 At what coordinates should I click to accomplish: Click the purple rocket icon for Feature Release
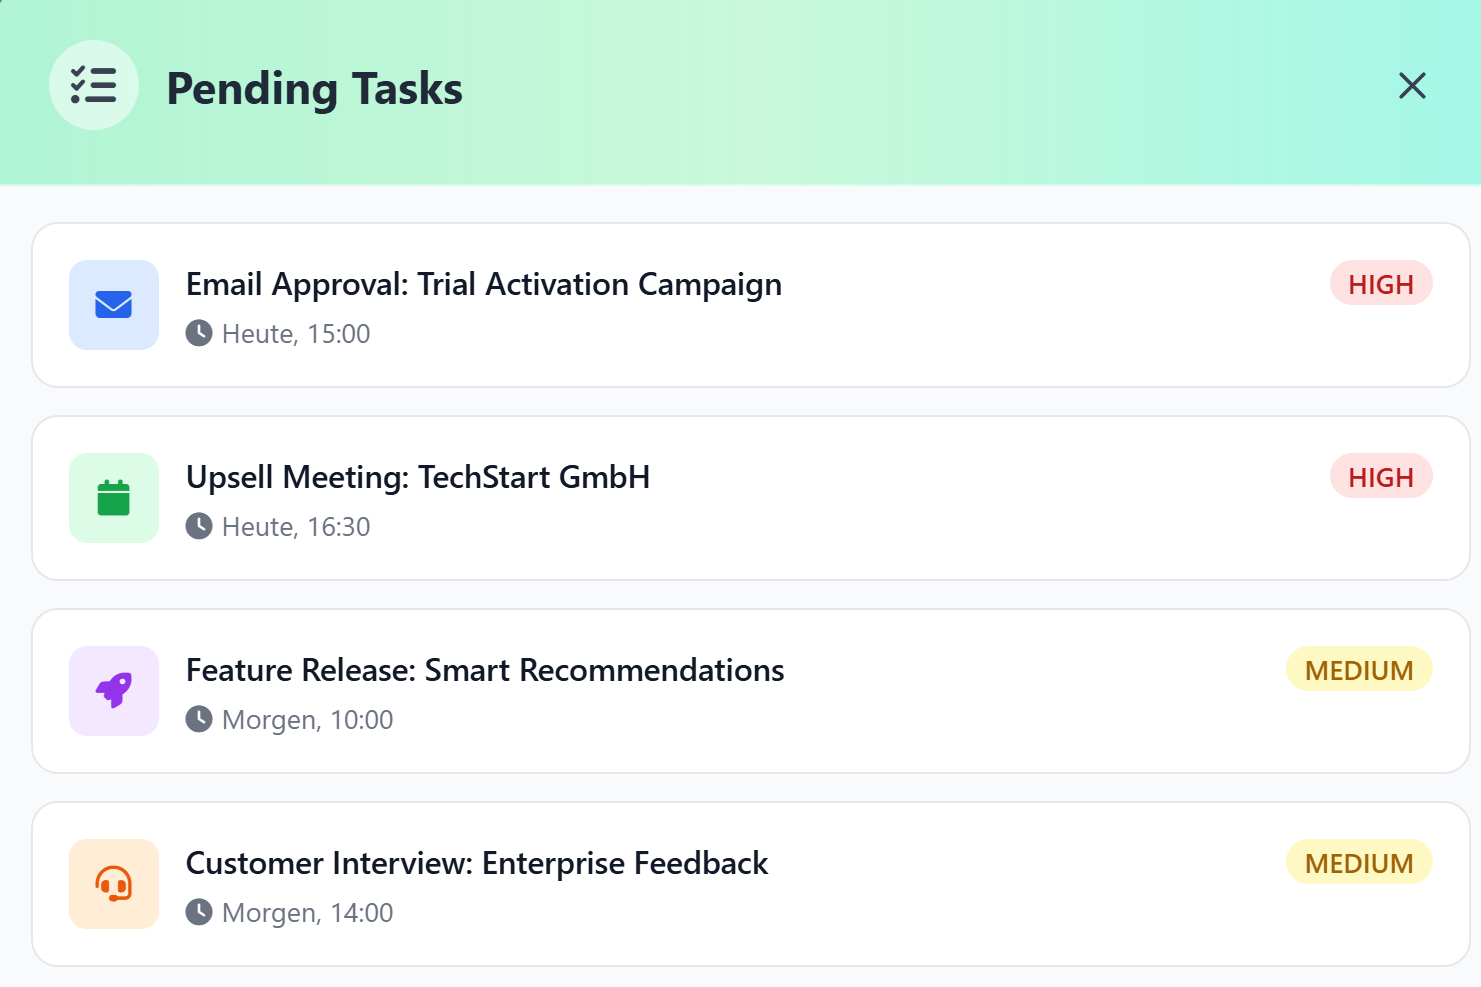pos(113,691)
